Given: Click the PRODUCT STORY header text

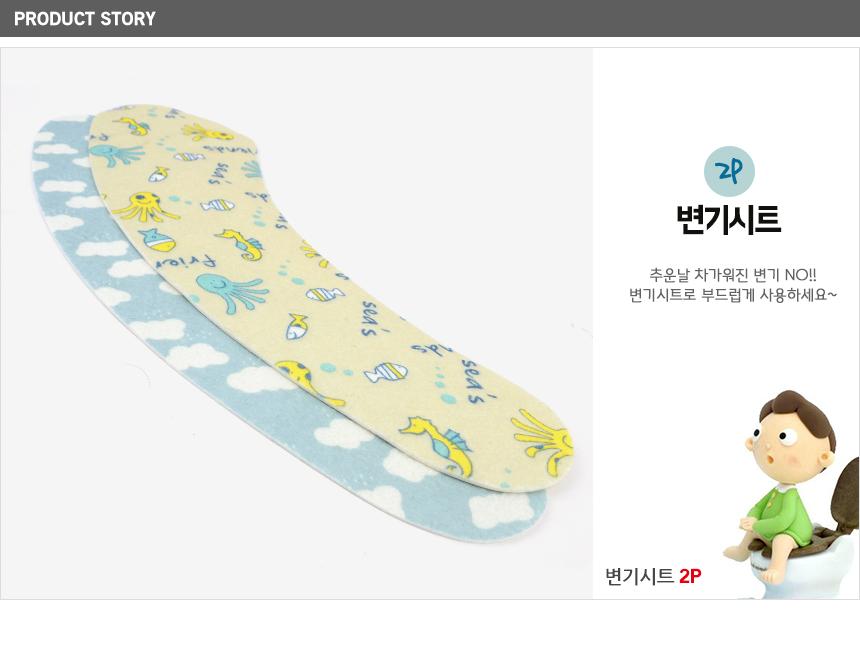Looking at the screenshot, I should pos(85,19).
